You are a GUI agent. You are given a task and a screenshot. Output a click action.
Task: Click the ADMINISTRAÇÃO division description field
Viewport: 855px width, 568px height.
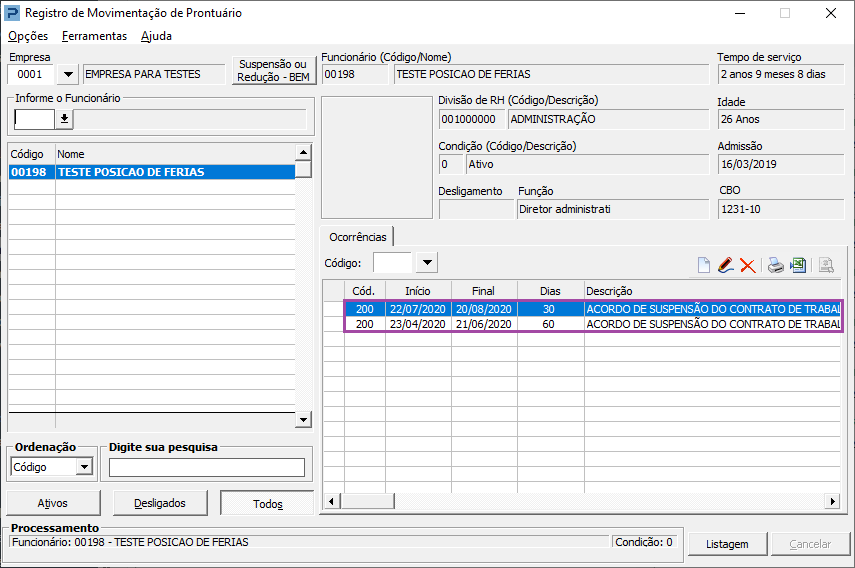click(608, 119)
